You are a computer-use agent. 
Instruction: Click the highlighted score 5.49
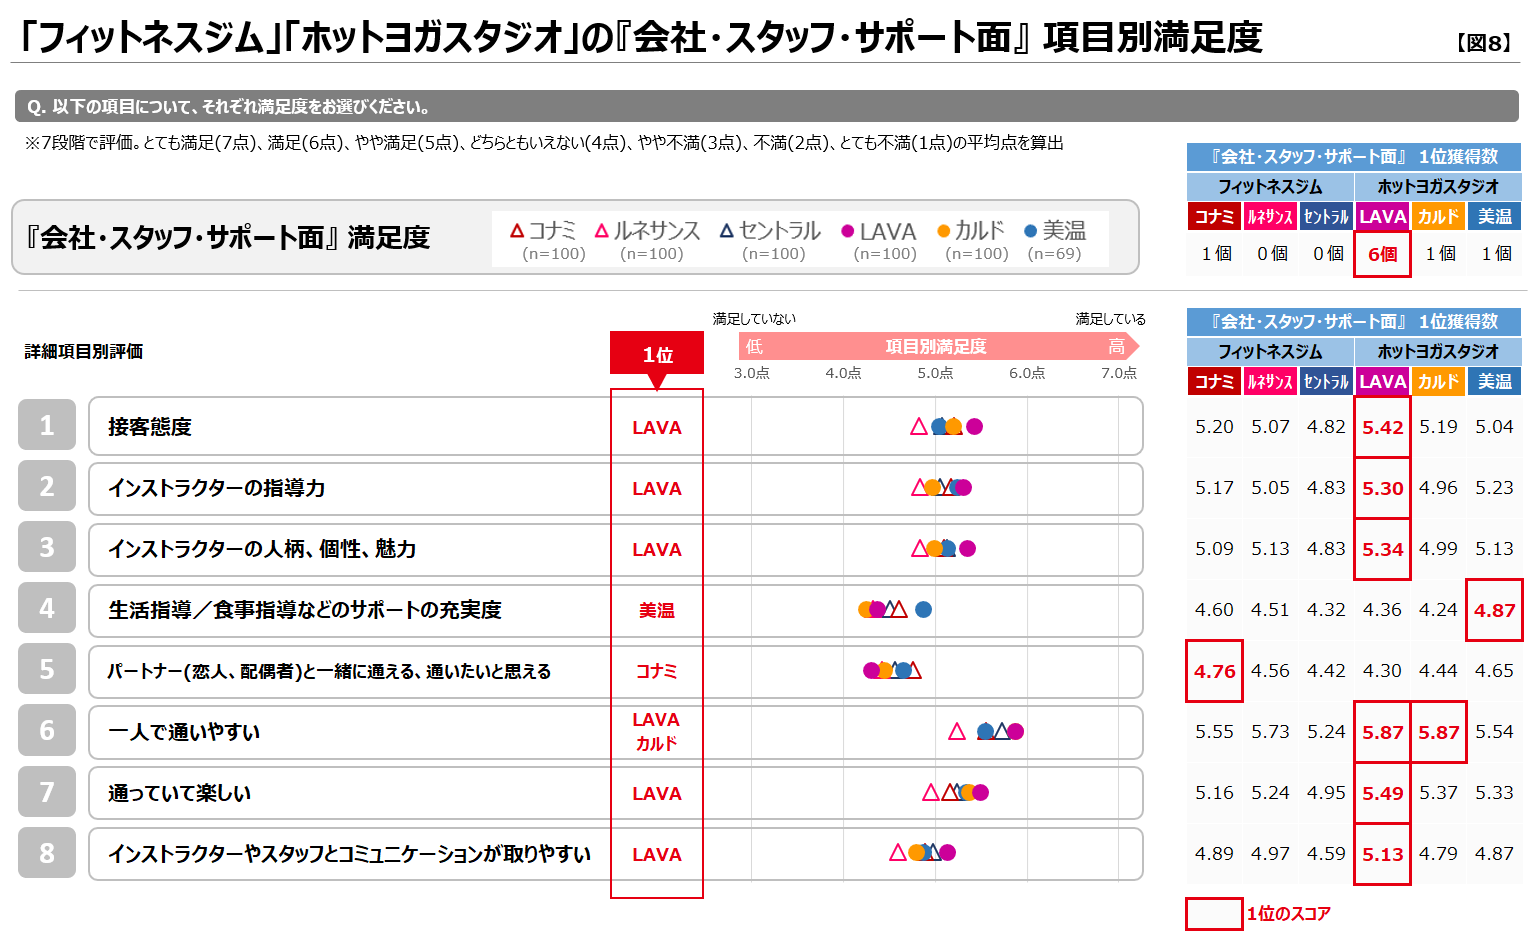(1383, 793)
